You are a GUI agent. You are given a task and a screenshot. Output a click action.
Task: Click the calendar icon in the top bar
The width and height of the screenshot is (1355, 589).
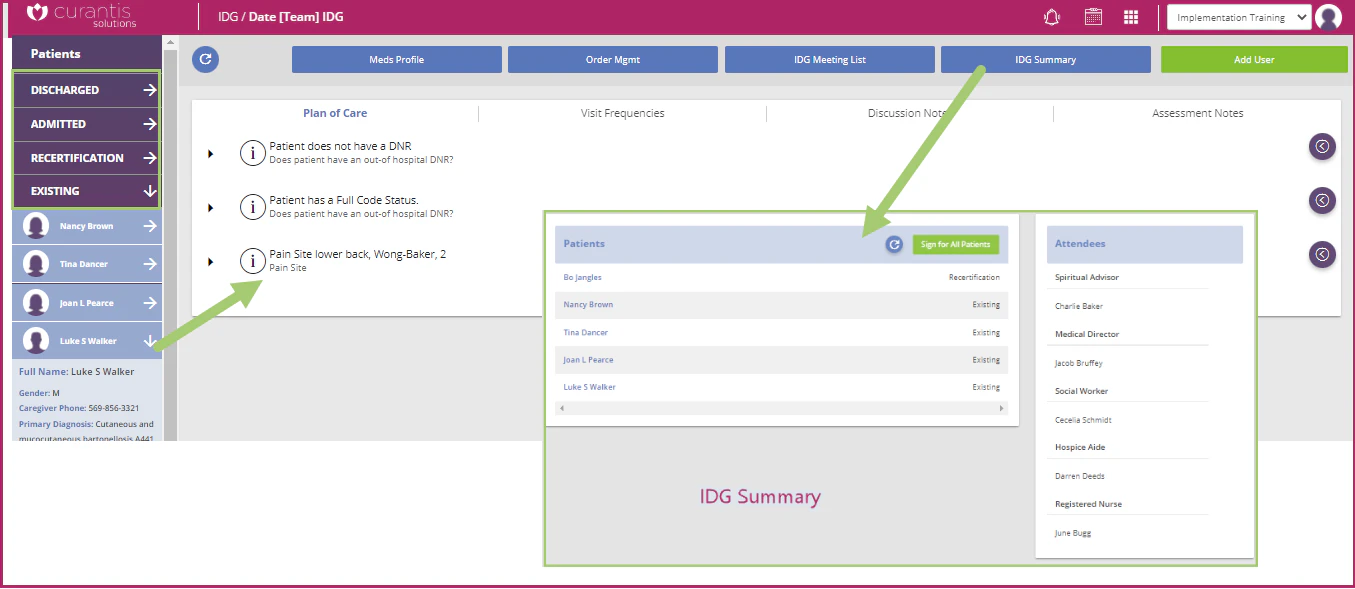coord(1093,16)
